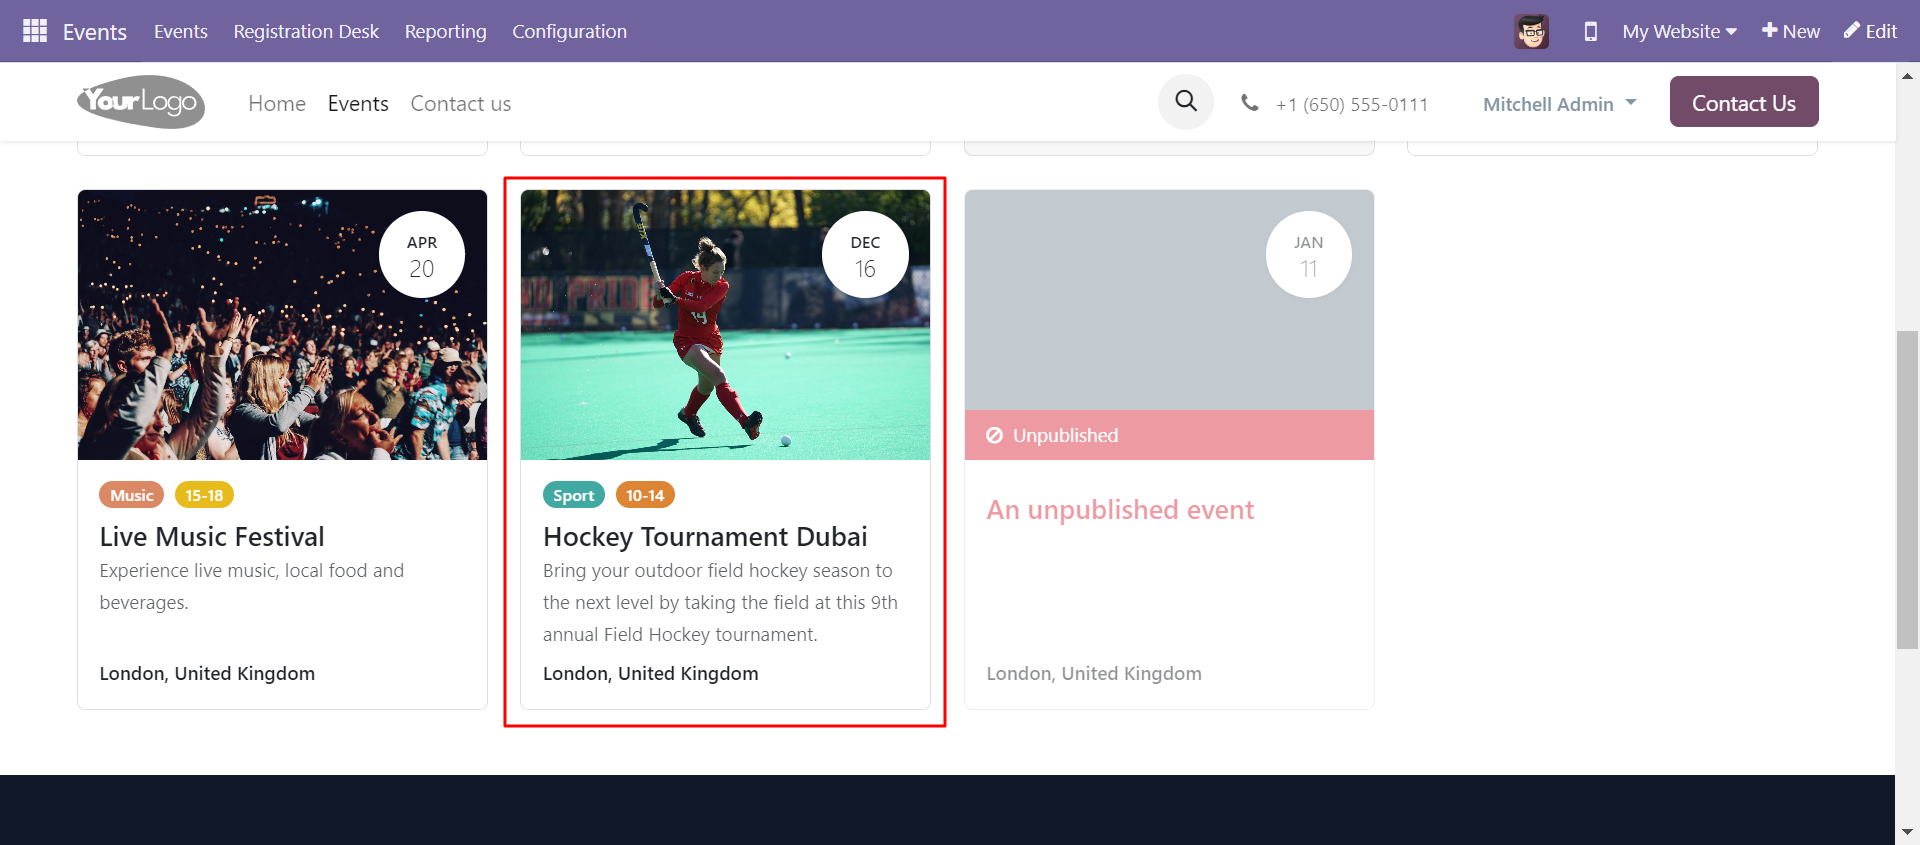Go to the Home page link

point(277,103)
